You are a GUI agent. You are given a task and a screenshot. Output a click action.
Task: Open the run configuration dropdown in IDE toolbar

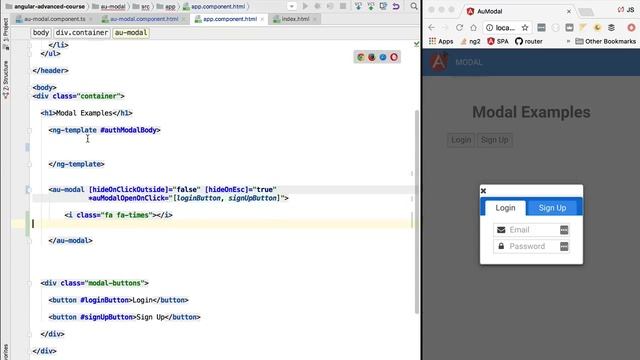291,6
